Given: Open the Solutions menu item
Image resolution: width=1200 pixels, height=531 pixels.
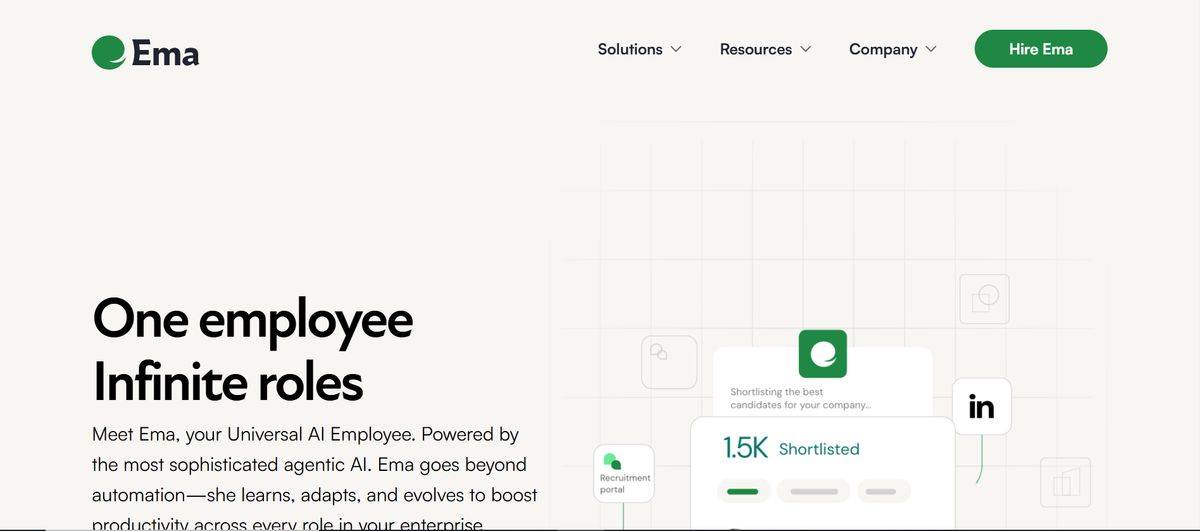Looking at the screenshot, I should [x=630, y=49].
